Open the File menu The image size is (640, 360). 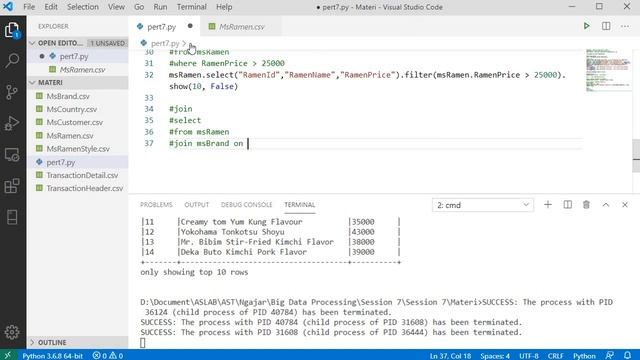29,7
